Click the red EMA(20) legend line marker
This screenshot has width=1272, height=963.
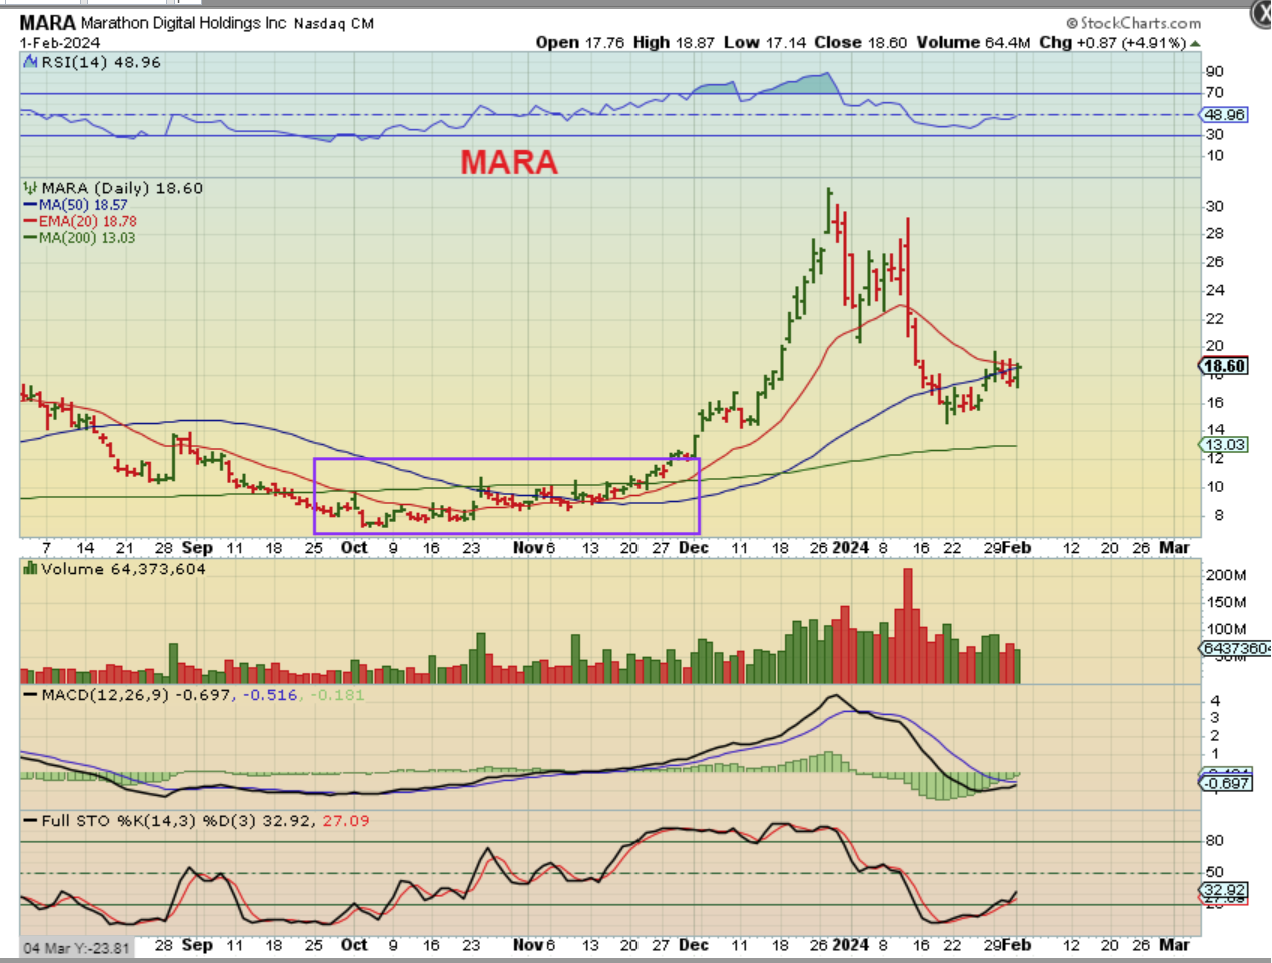point(31,222)
